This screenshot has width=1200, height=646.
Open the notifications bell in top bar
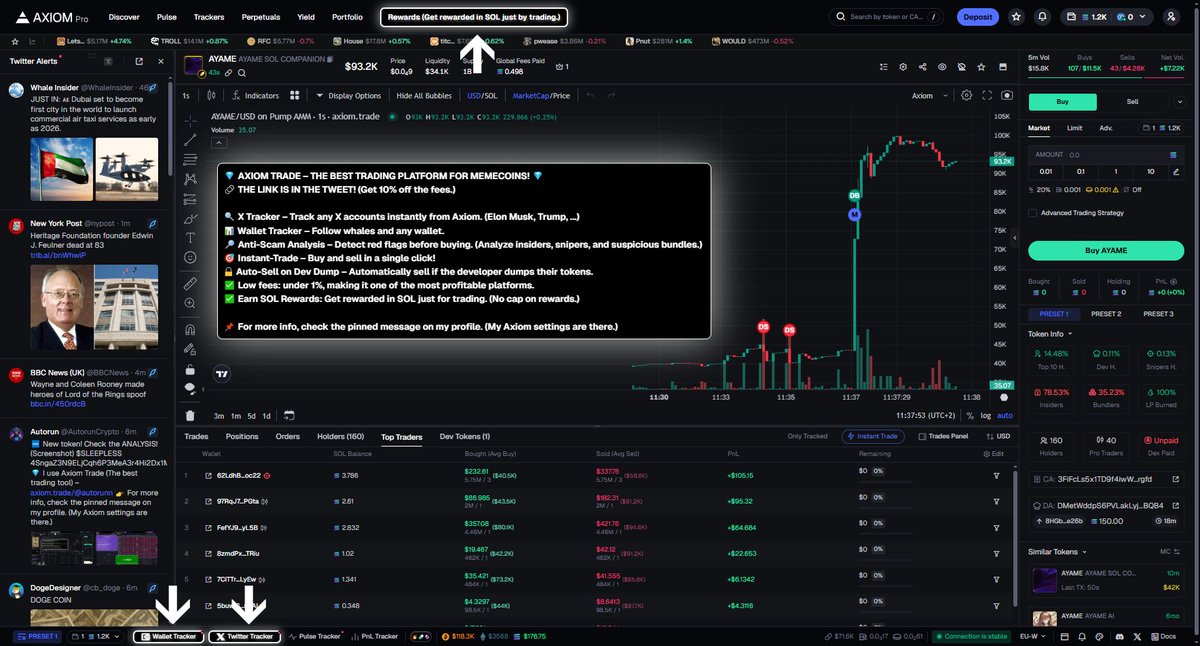[x=1043, y=17]
